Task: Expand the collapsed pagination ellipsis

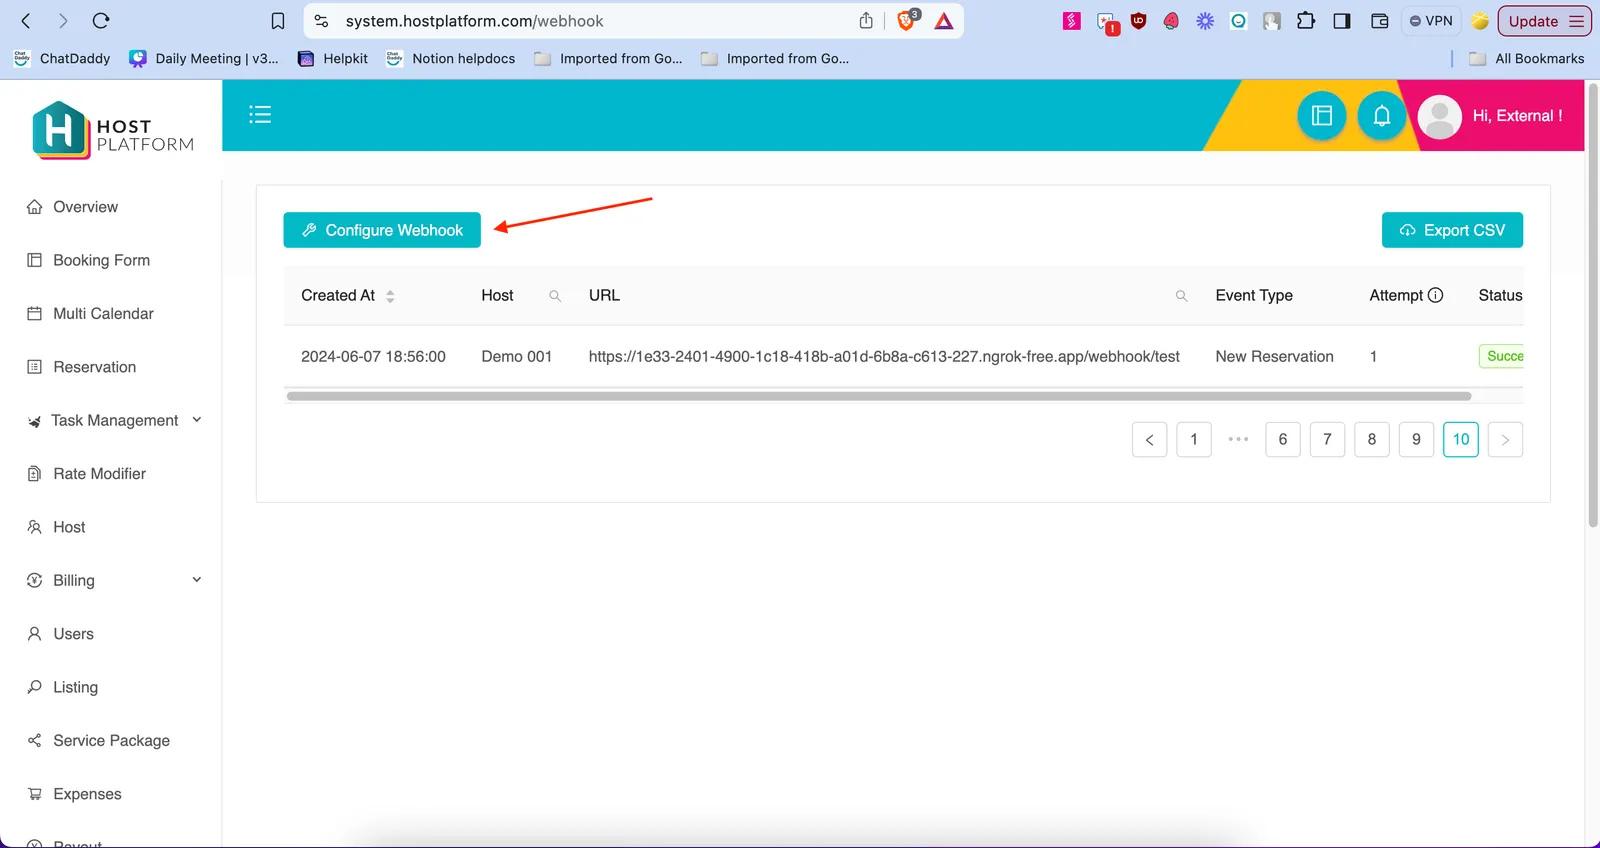Action: pyautogui.click(x=1238, y=439)
